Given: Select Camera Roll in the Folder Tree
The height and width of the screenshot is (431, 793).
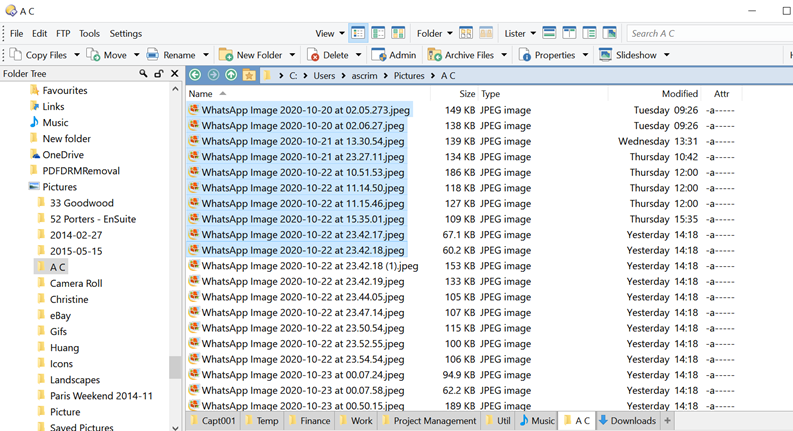Looking at the screenshot, I should click(x=76, y=283).
